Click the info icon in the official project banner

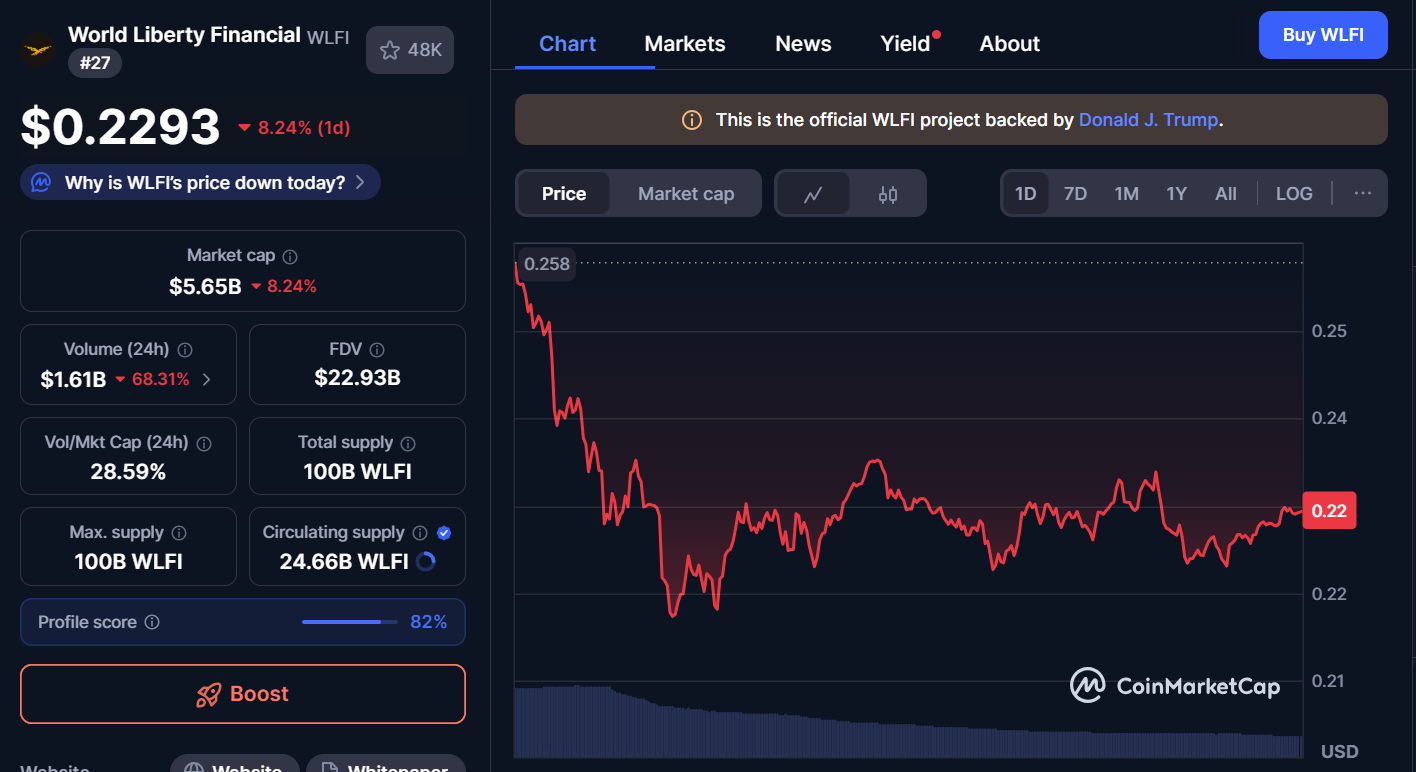692,120
